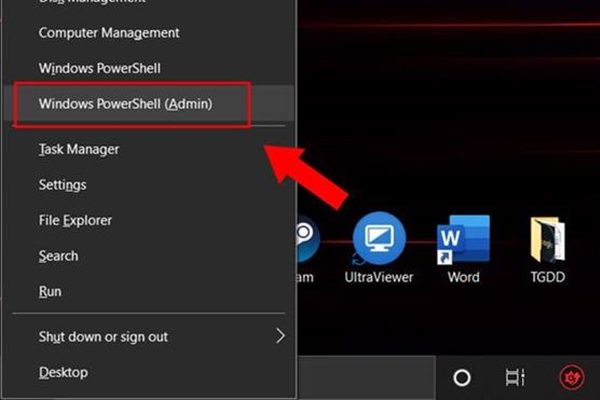Image resolution: width=600 pixels, height=400 pixels.
Task: Click the Steam desktop icon
Action: click(x=304, y=242)
